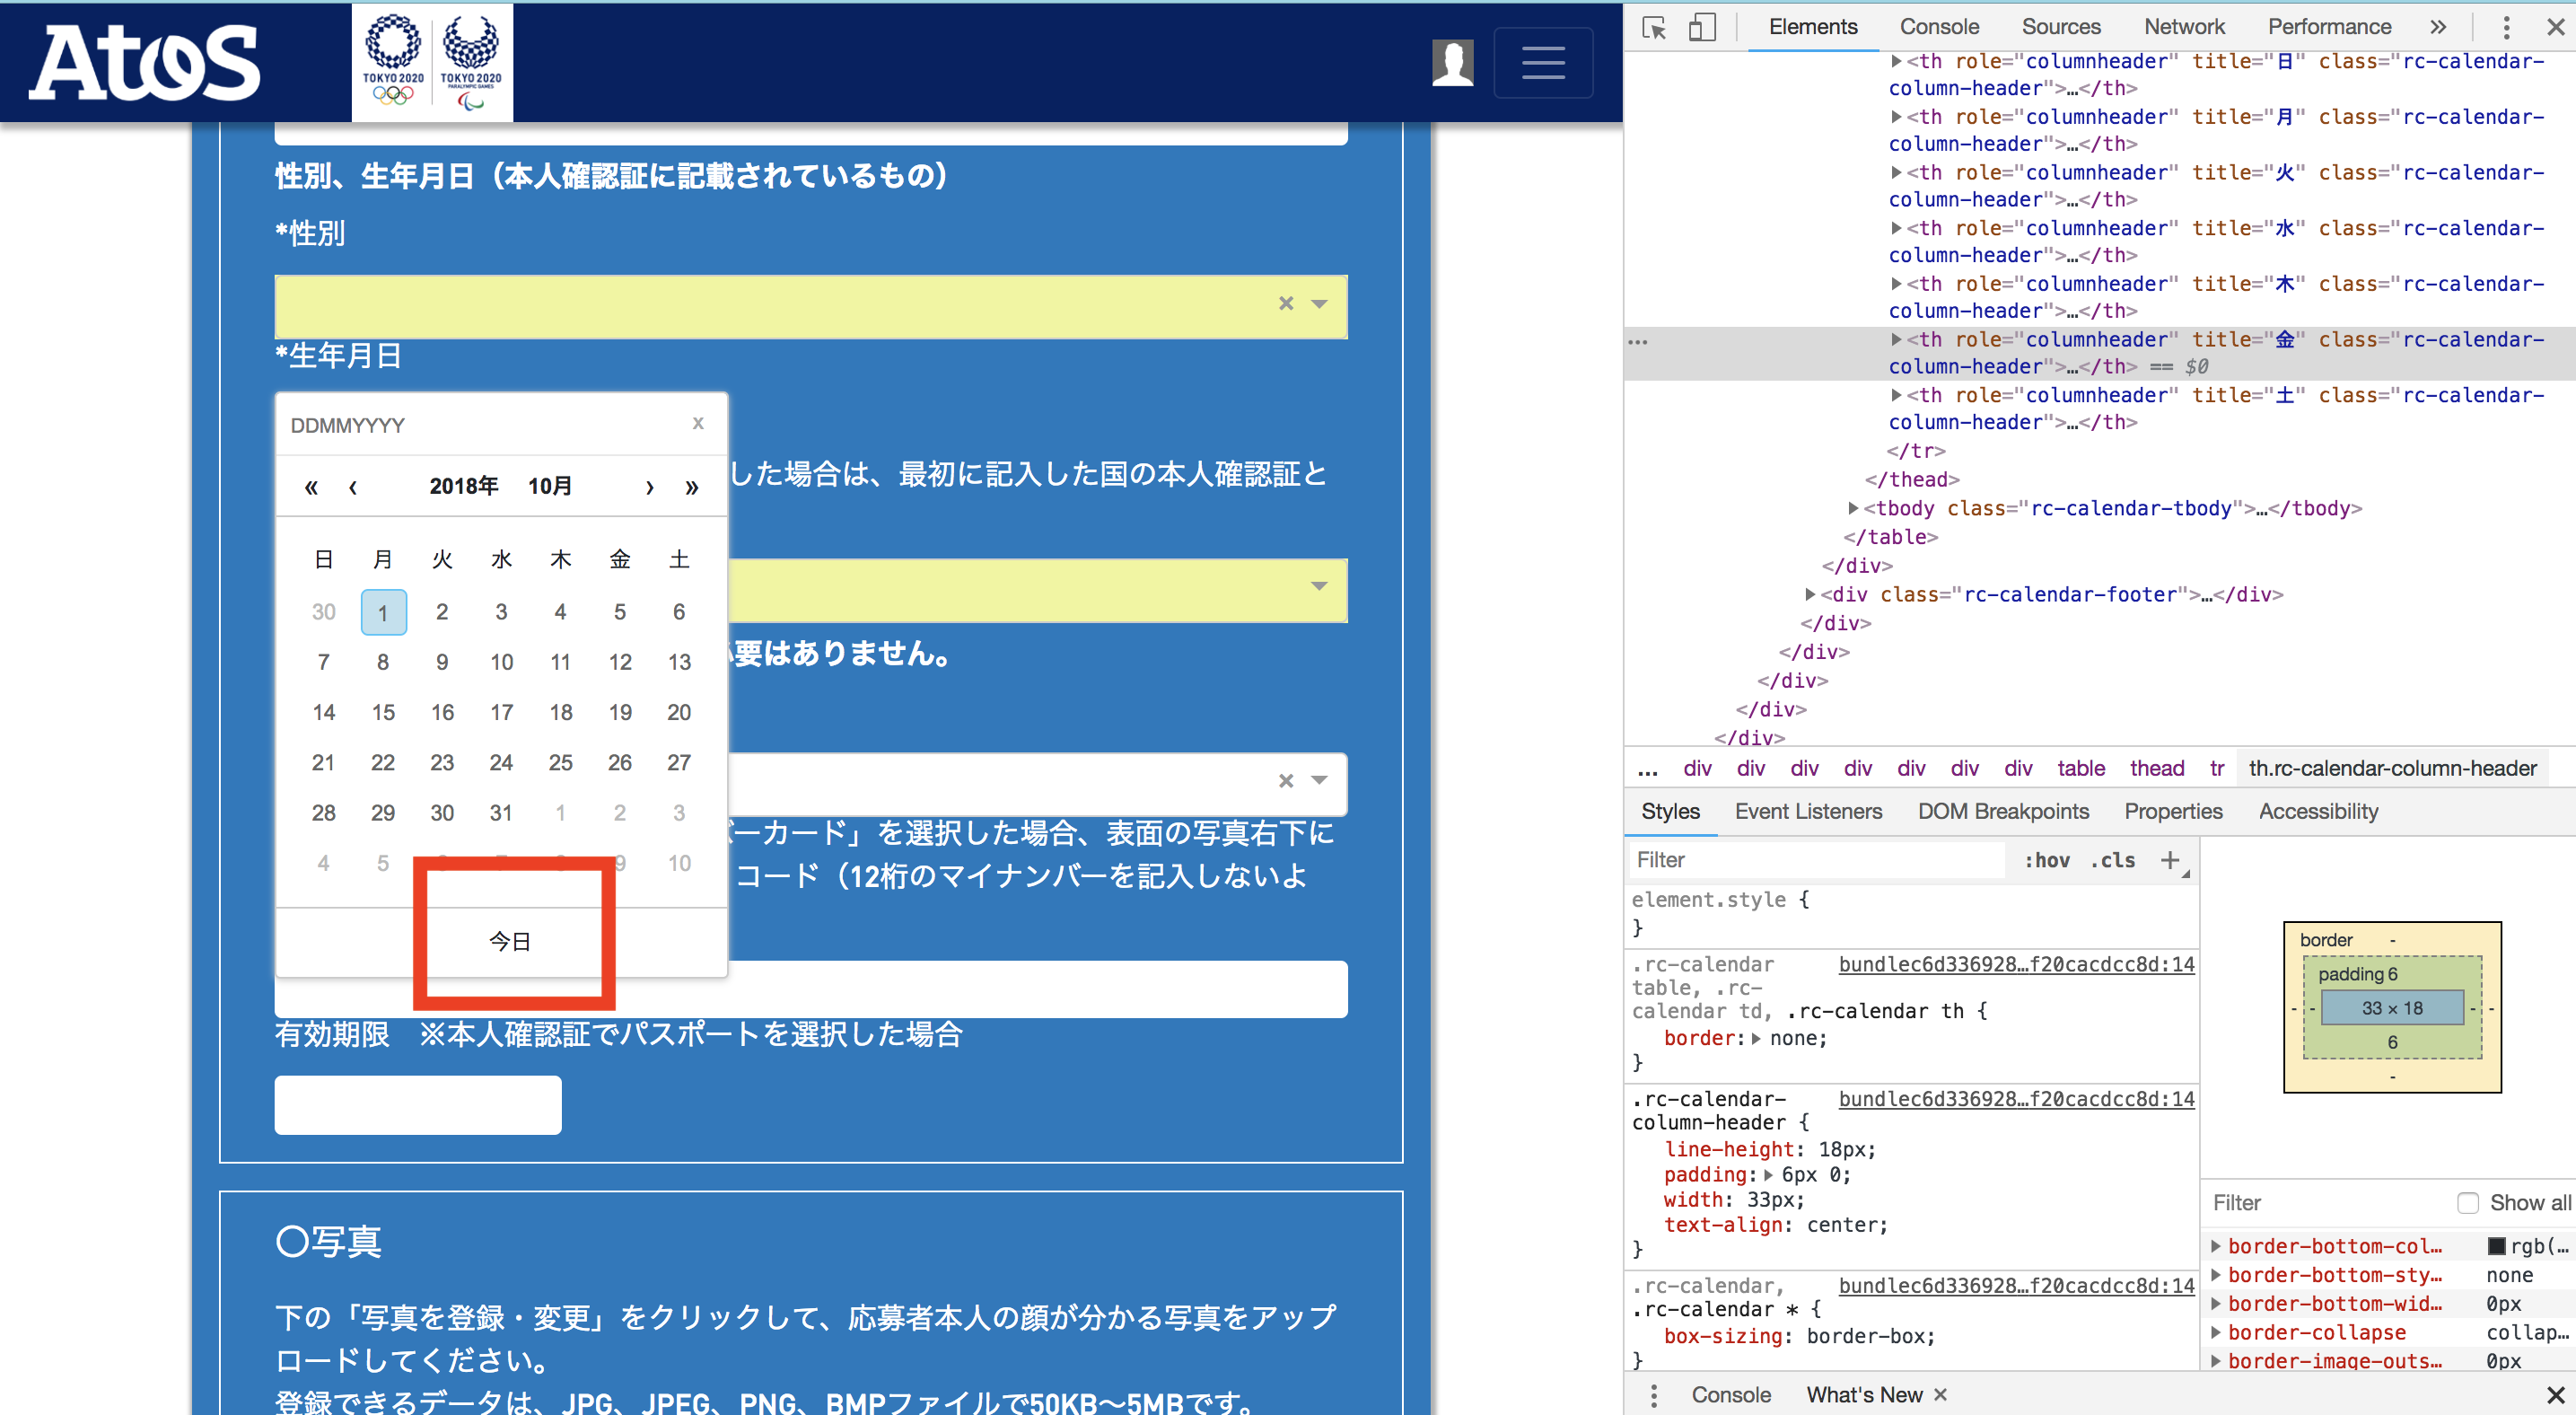Image resolution: width=2576 pixels, height=1415 pixels.
Task: Click the user profile icon in the navbar
Action: pyautogui.click(x=1453, y=62)
